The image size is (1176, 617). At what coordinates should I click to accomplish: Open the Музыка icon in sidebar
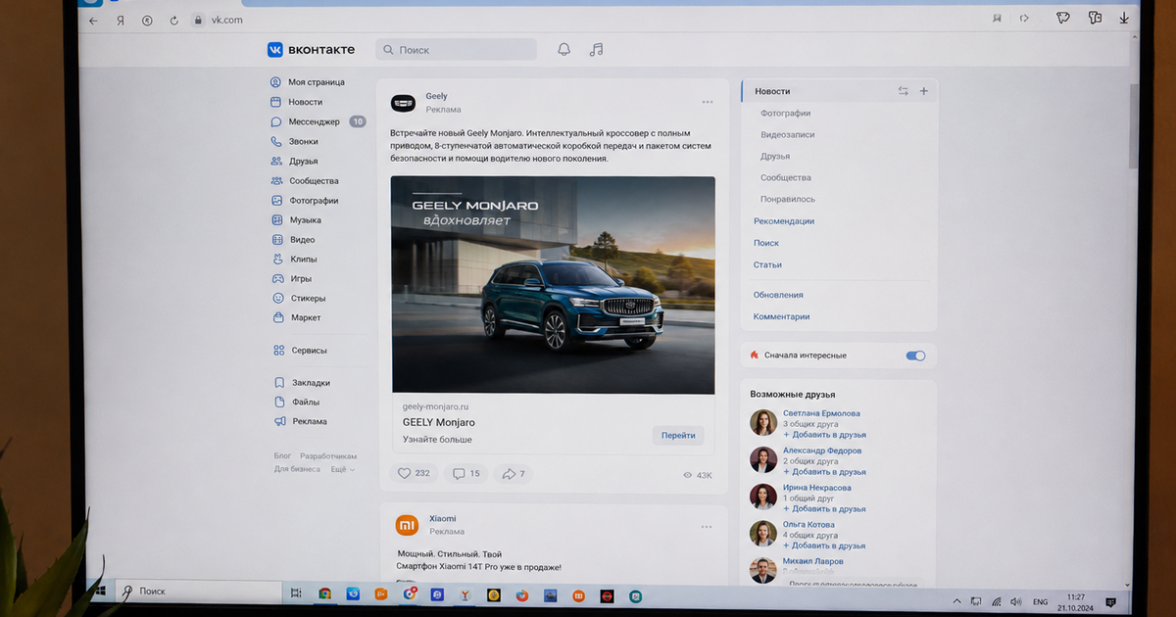(x=277, y=220)
